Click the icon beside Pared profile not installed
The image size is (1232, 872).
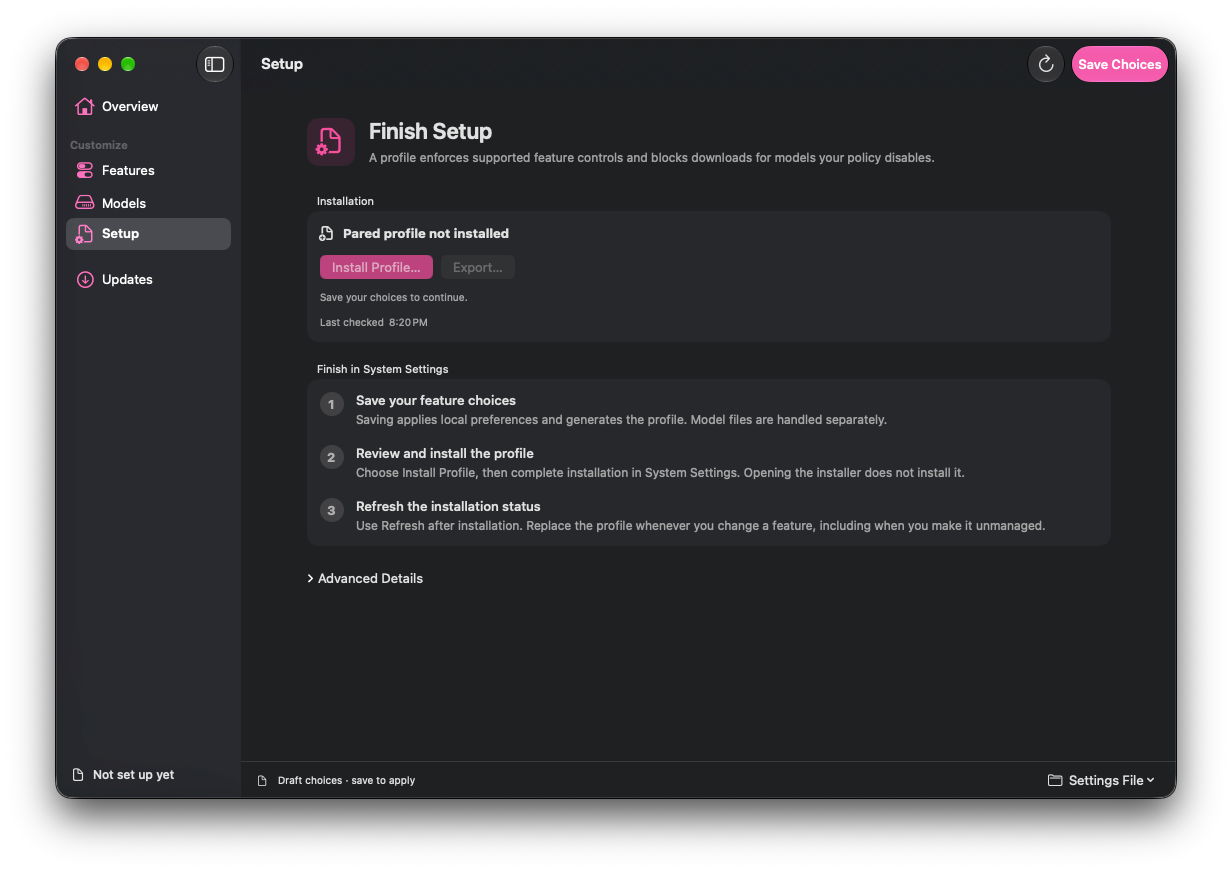tap(326, 234)
